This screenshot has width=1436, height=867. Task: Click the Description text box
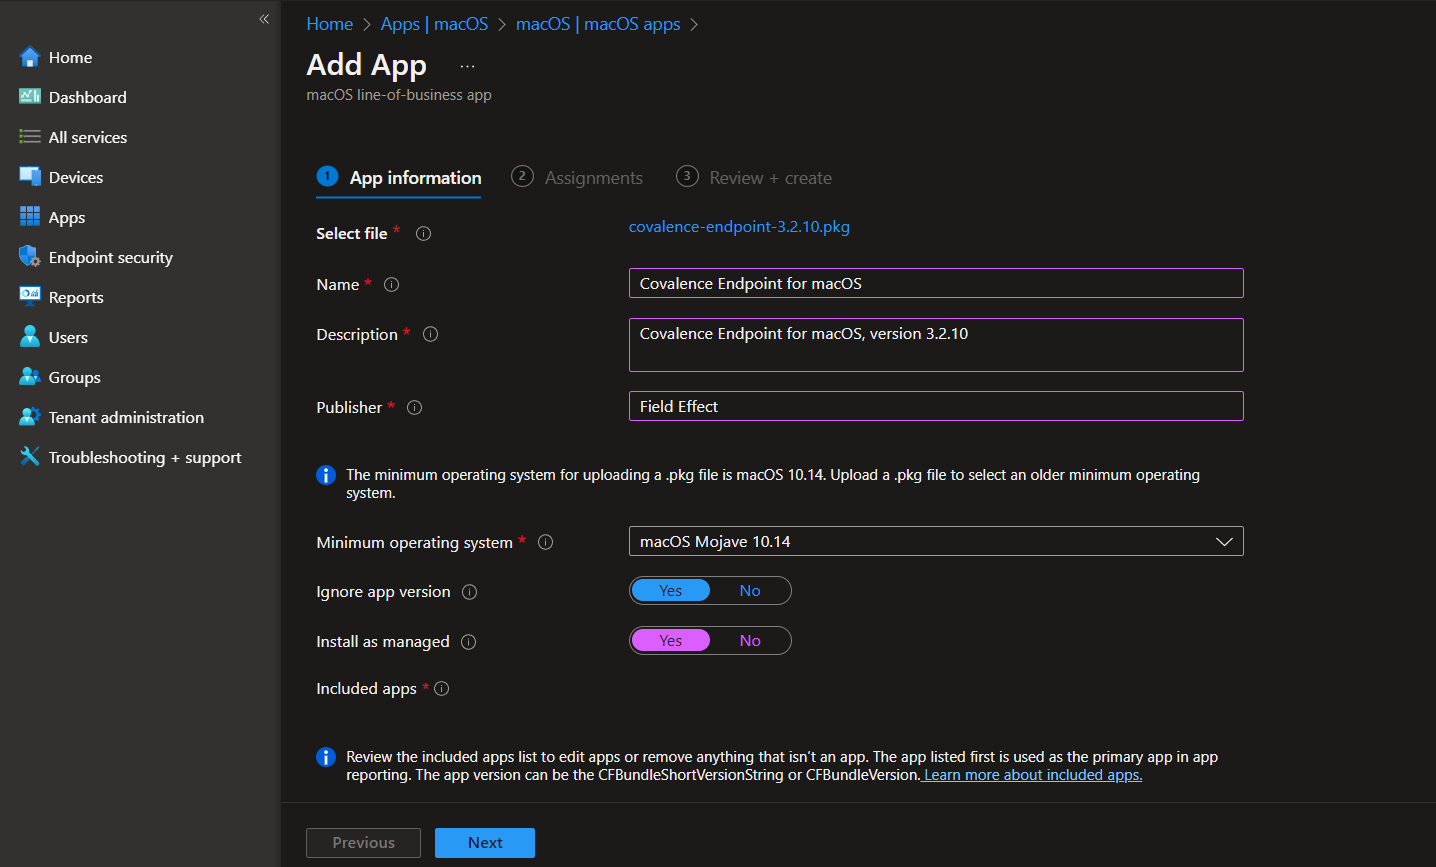(936, 345)
